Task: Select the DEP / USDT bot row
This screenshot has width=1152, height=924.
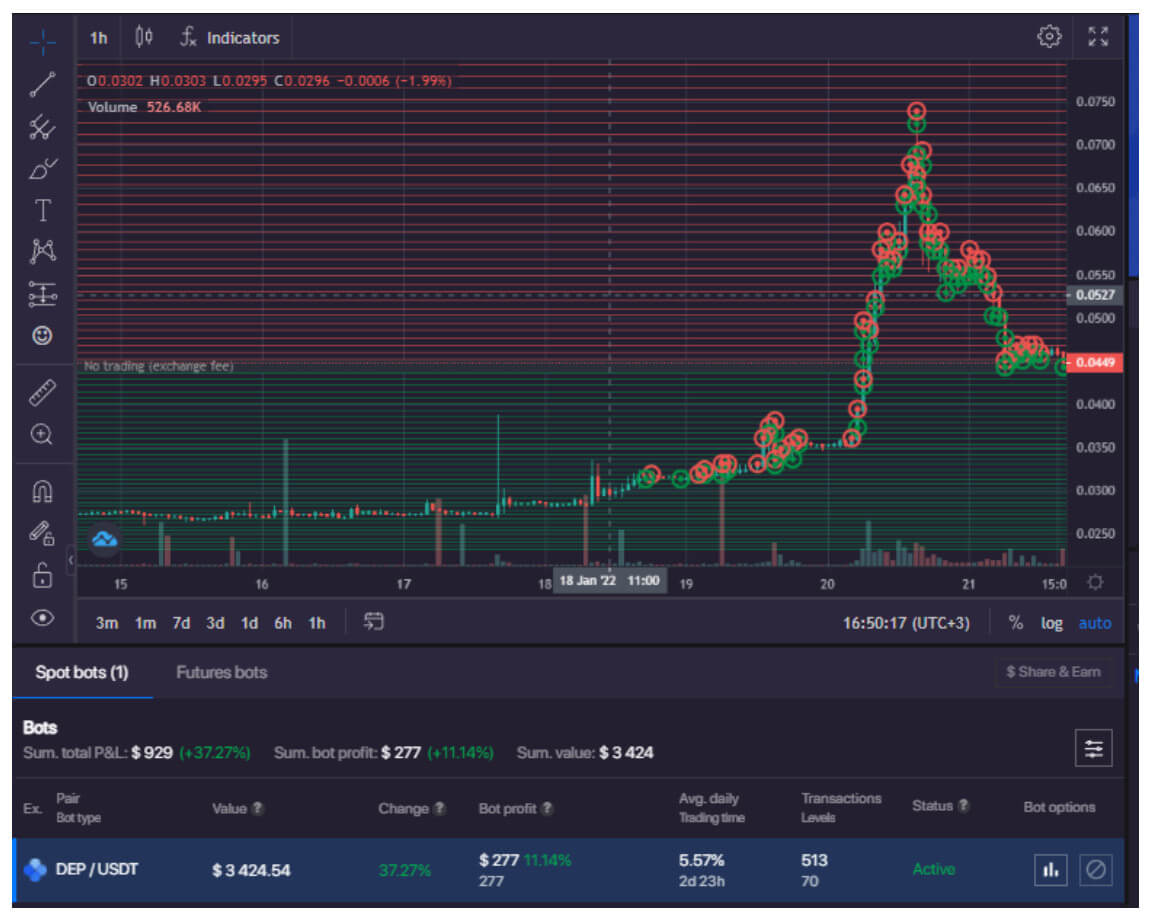Action: (x=568, y=870)
